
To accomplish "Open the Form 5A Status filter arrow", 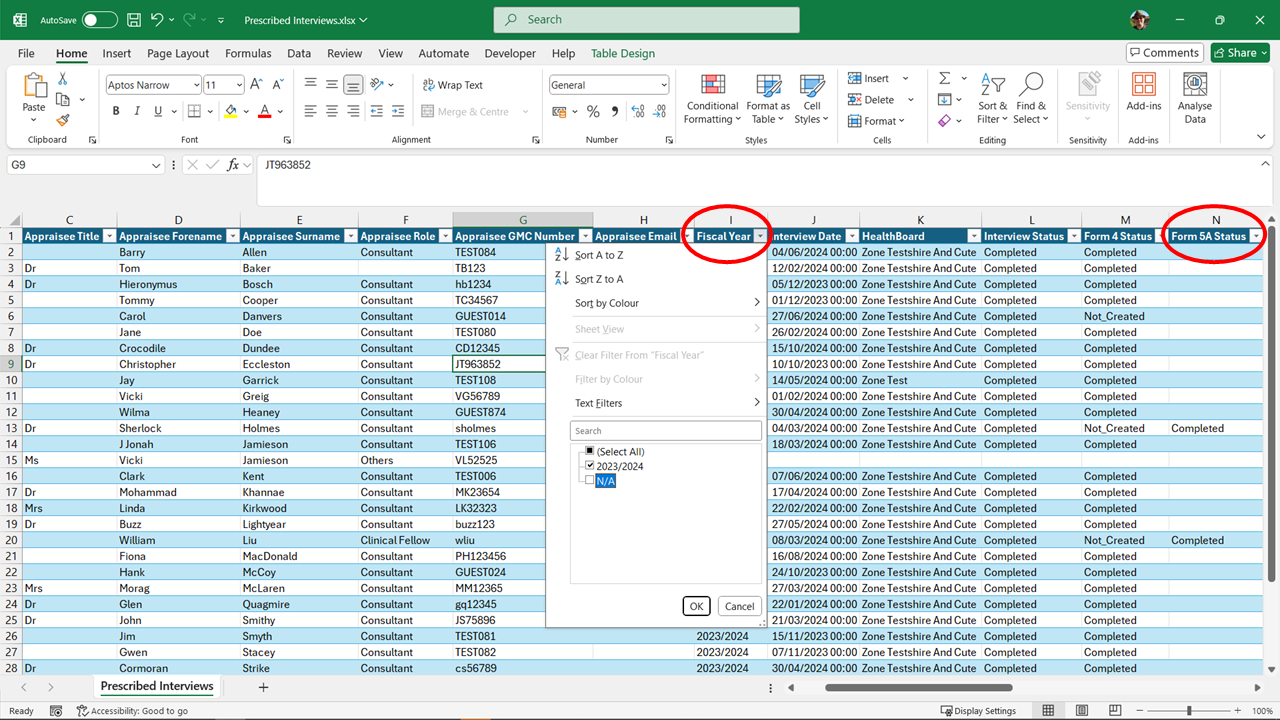I will 1256,237.
